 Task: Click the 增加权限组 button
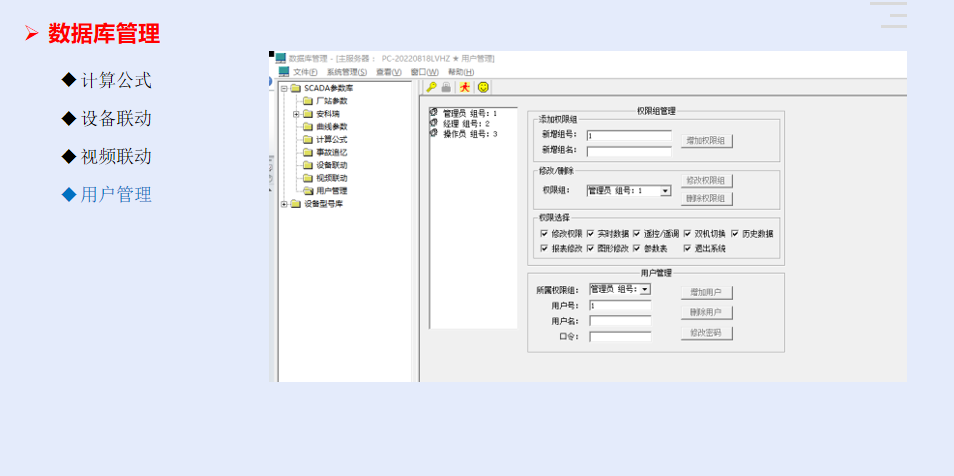708,141
